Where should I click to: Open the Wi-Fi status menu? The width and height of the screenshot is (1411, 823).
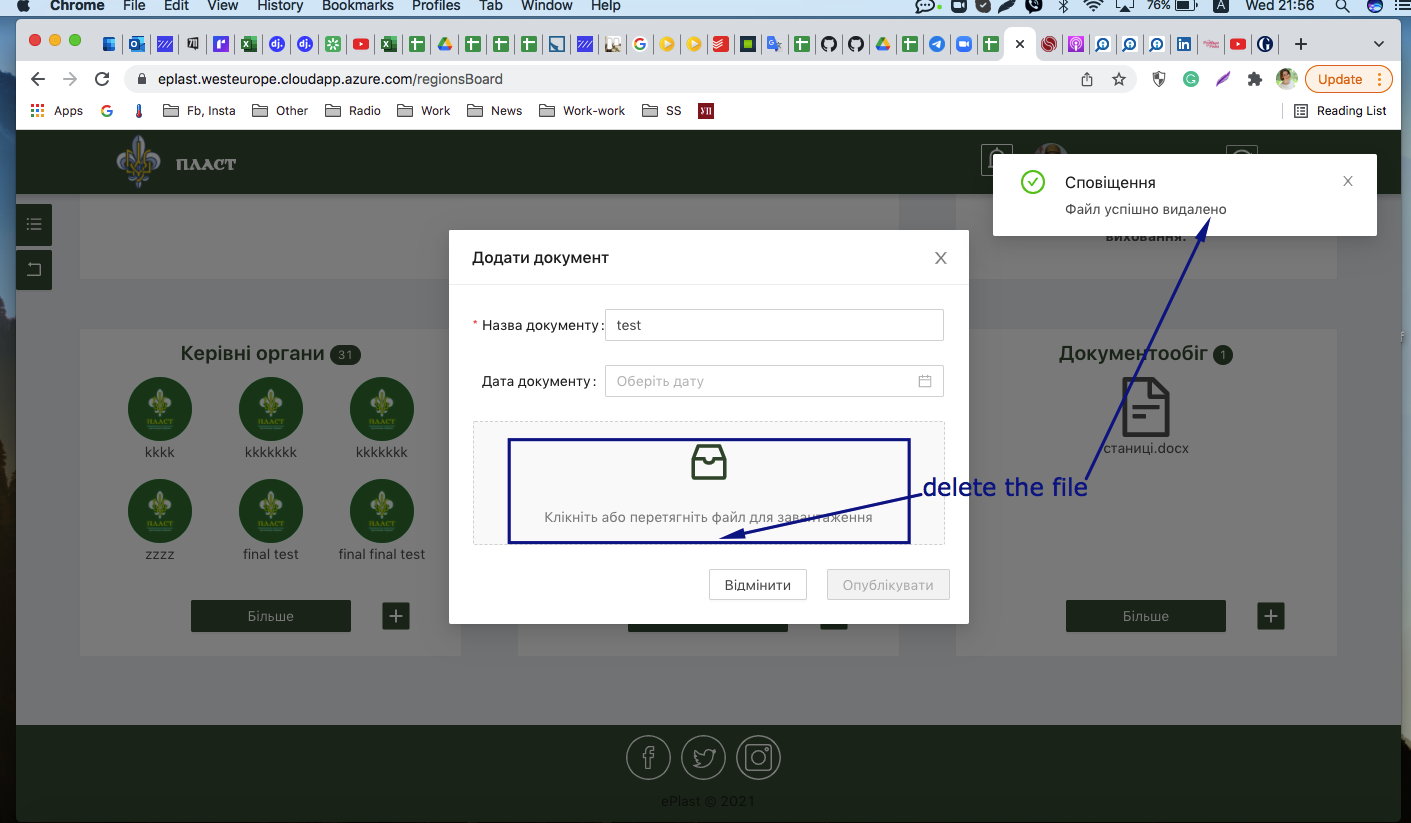click(x=1094, y=6)
